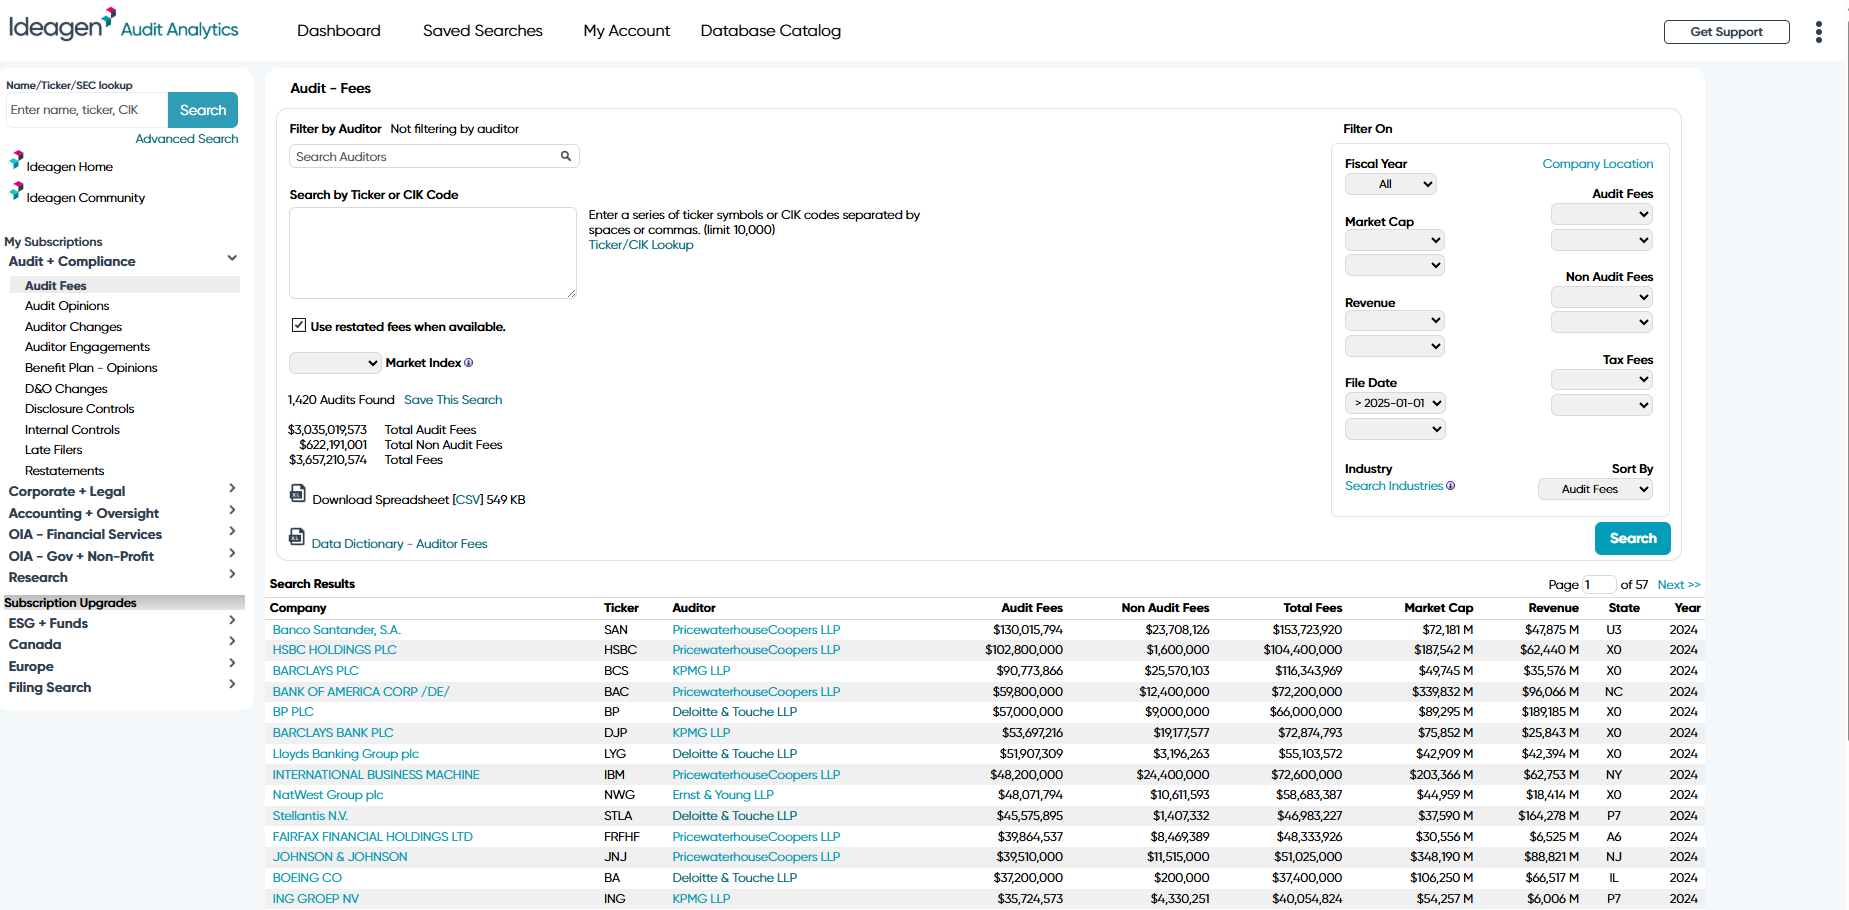
Task: Click Ernst & Young LLP auditor link
Action: click(x=723, y=795)
